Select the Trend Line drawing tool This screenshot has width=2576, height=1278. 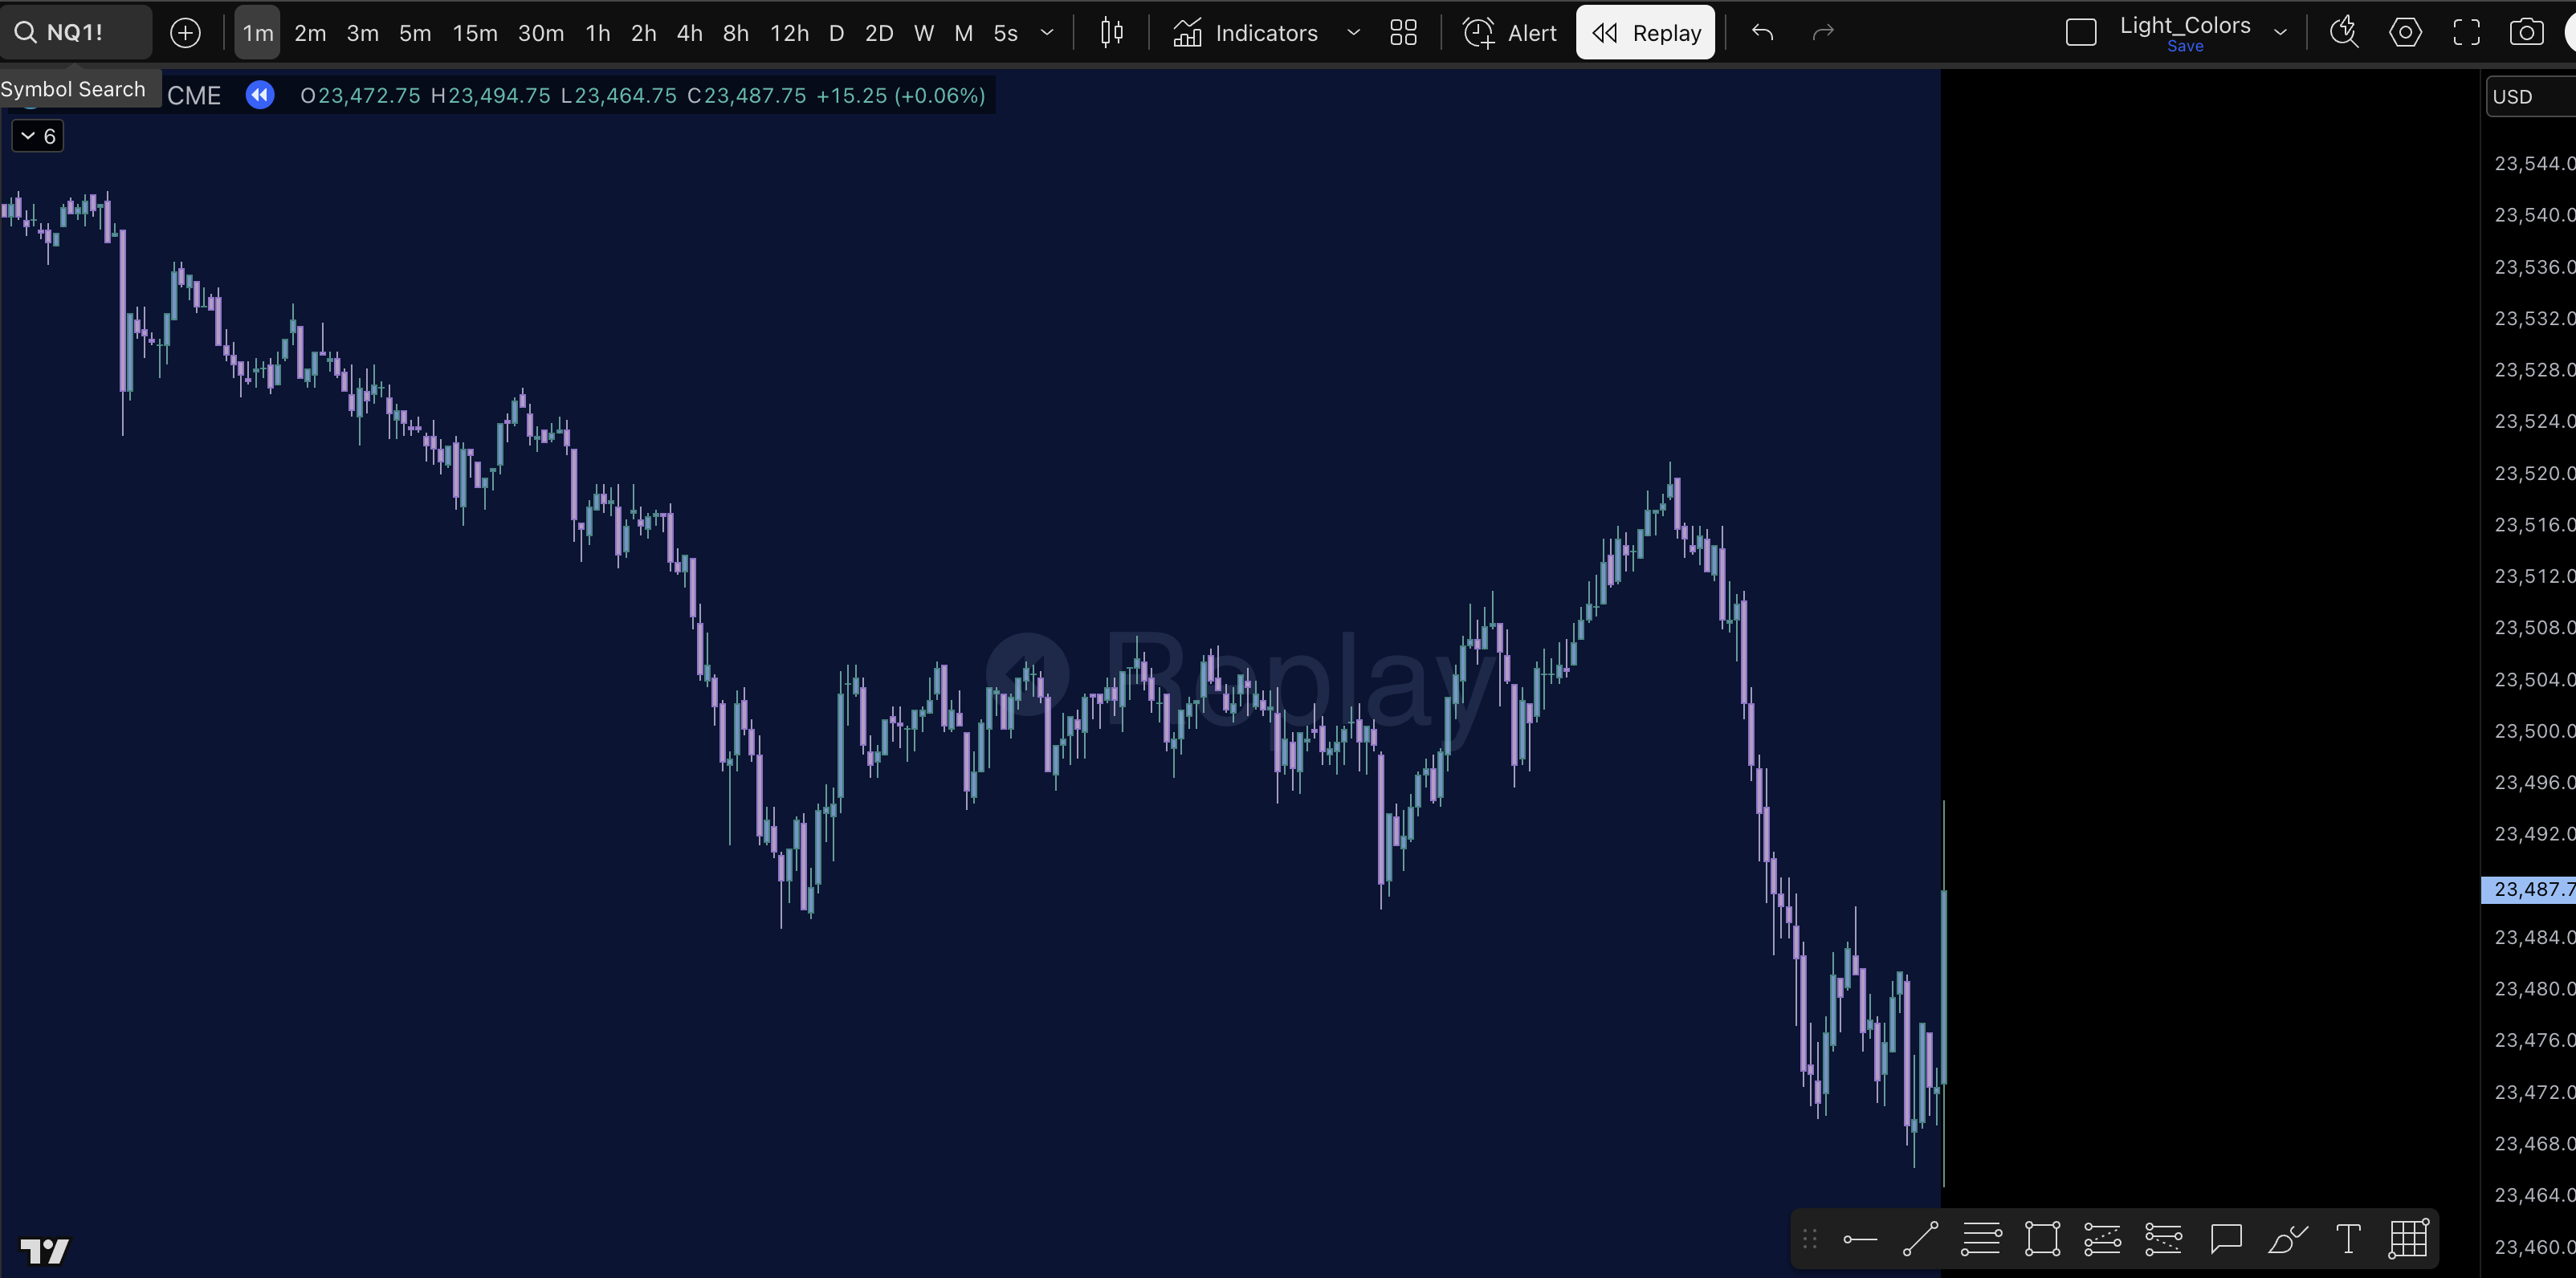point(1920,1240)
